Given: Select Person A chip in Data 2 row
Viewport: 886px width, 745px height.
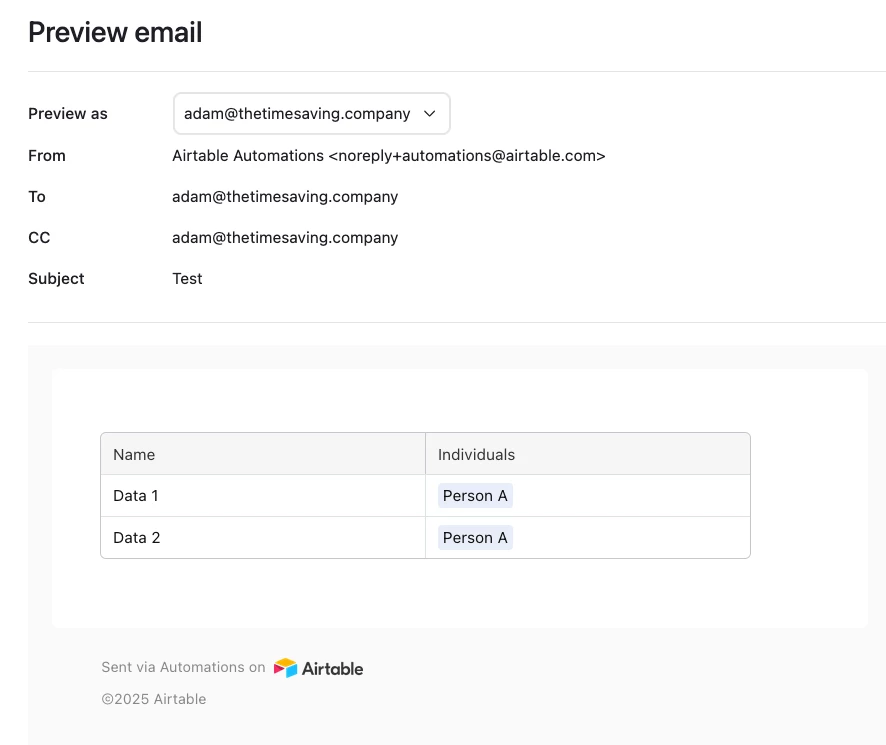Looking at the screenshot, I should (x=475, y=538).
